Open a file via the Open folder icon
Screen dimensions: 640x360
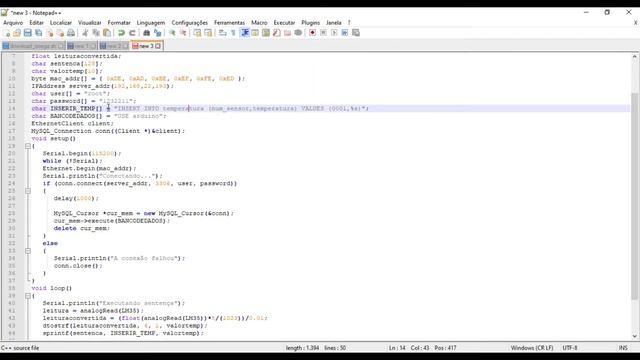pyautogui.click(x=17, y=33)
